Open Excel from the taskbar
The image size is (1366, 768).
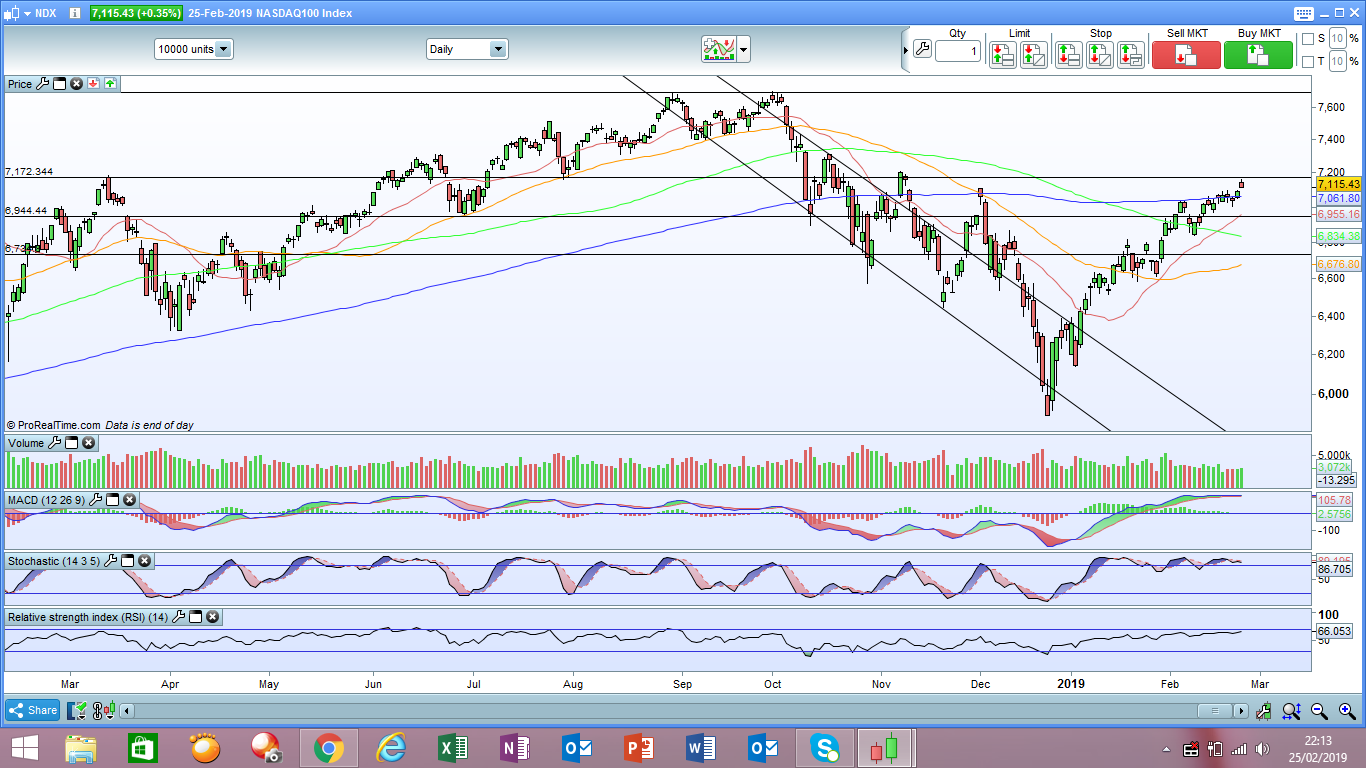pos(452,748)
